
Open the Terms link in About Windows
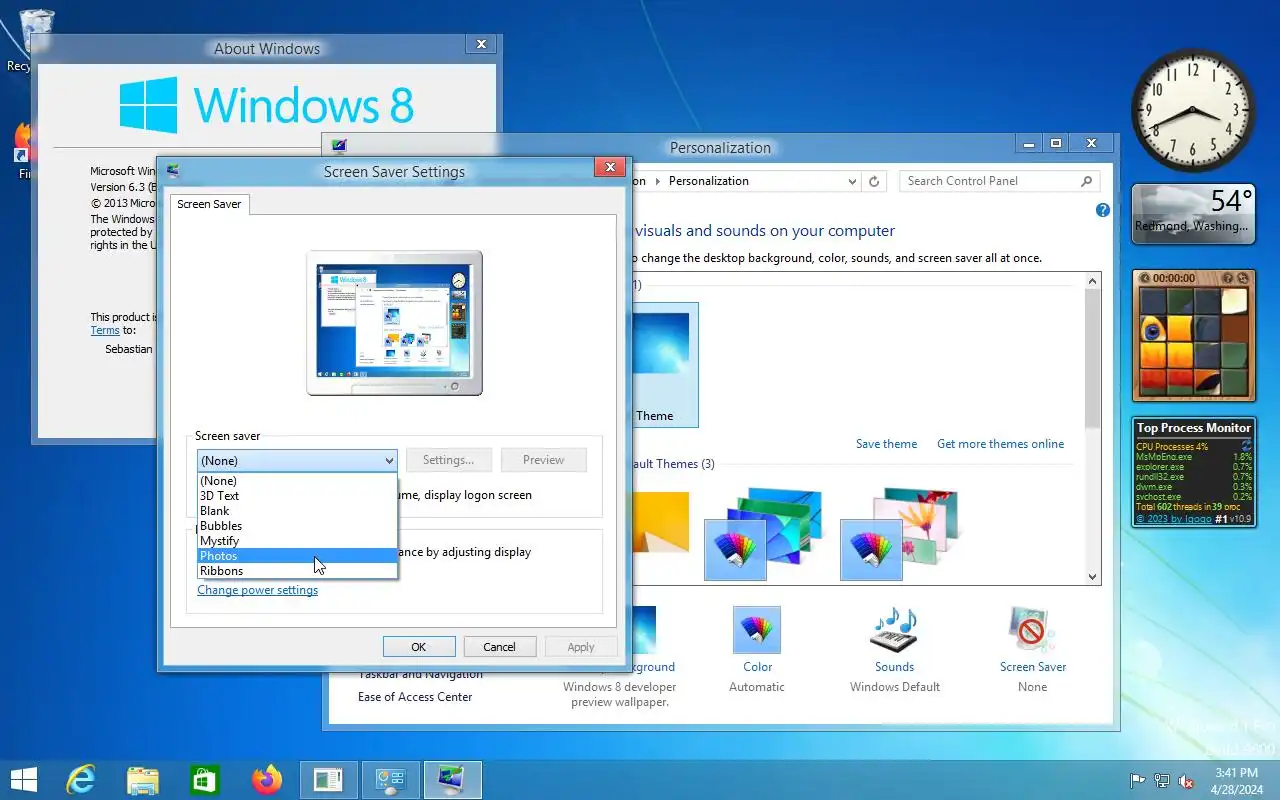coord(105,330)
